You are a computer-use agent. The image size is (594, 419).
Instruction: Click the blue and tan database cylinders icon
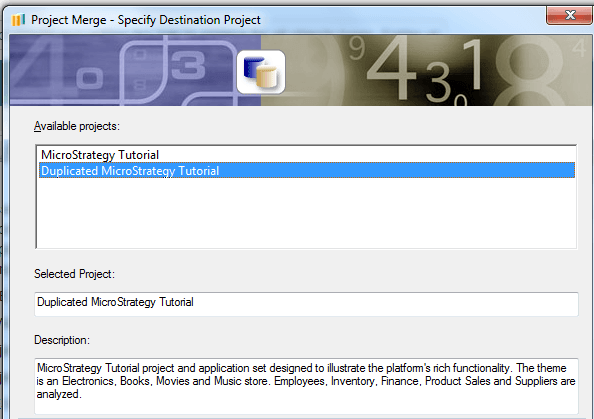coord(261,72)
